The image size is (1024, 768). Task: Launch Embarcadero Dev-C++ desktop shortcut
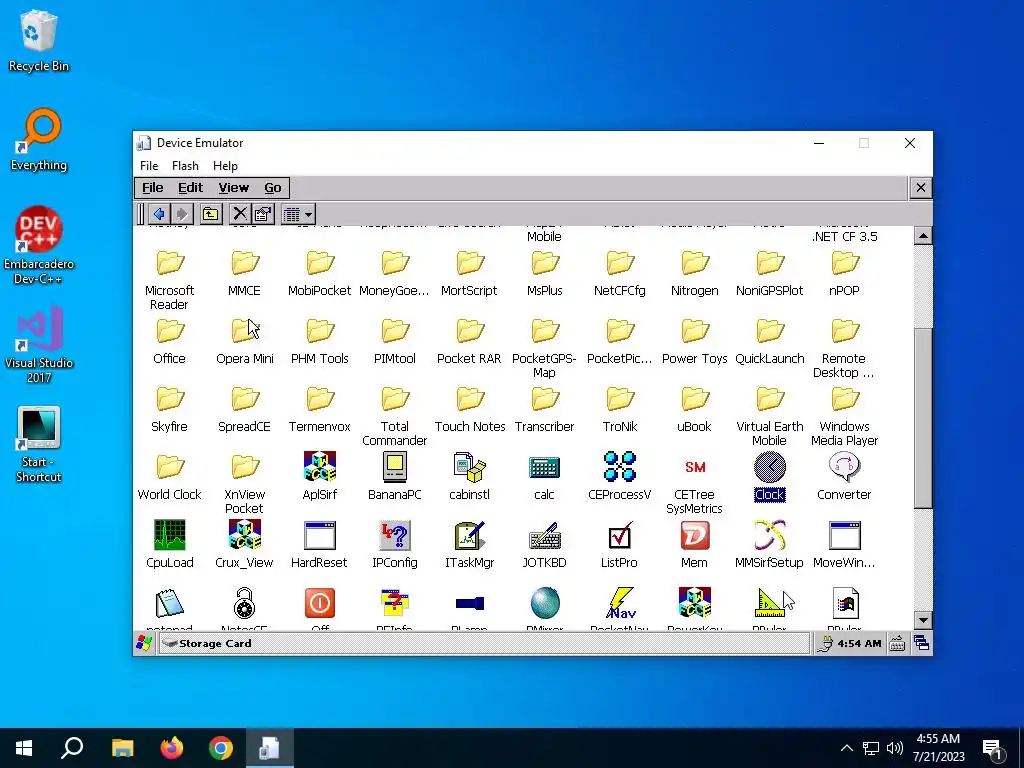pyautogui.click(x=39, y=246)
